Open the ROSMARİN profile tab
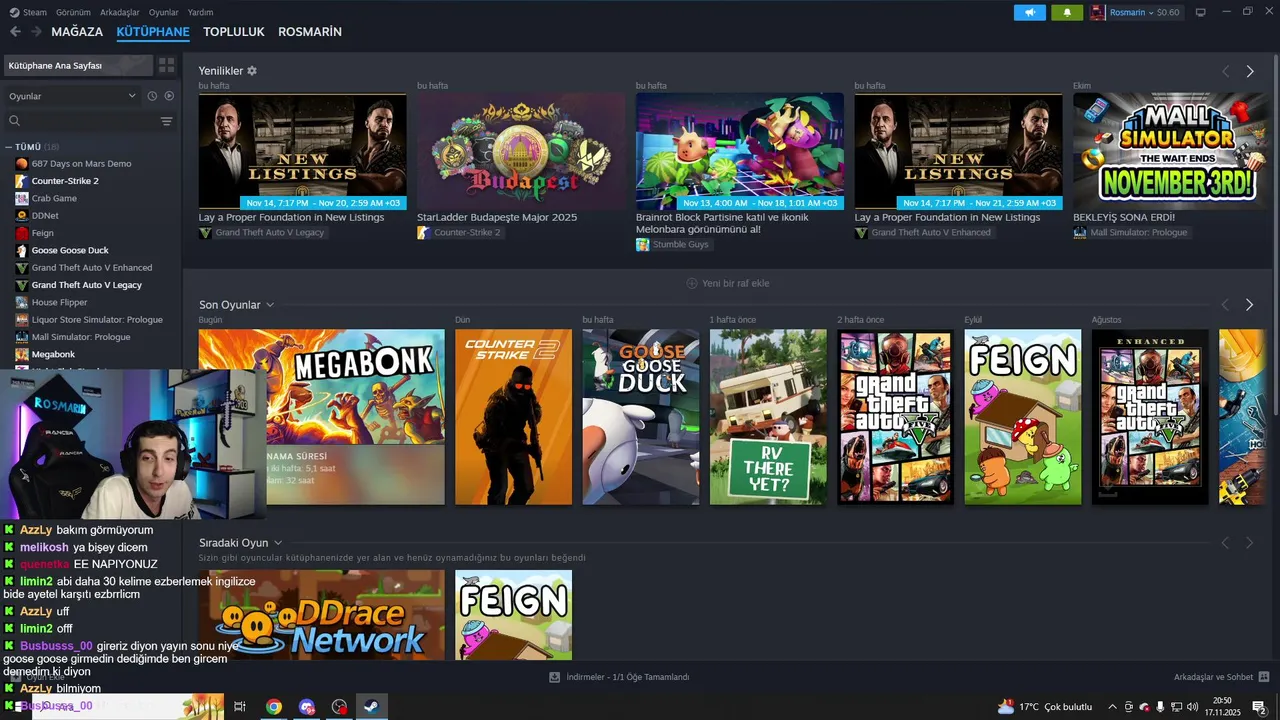The width and height of the screenshot is (1280, 720). [310, 32]
